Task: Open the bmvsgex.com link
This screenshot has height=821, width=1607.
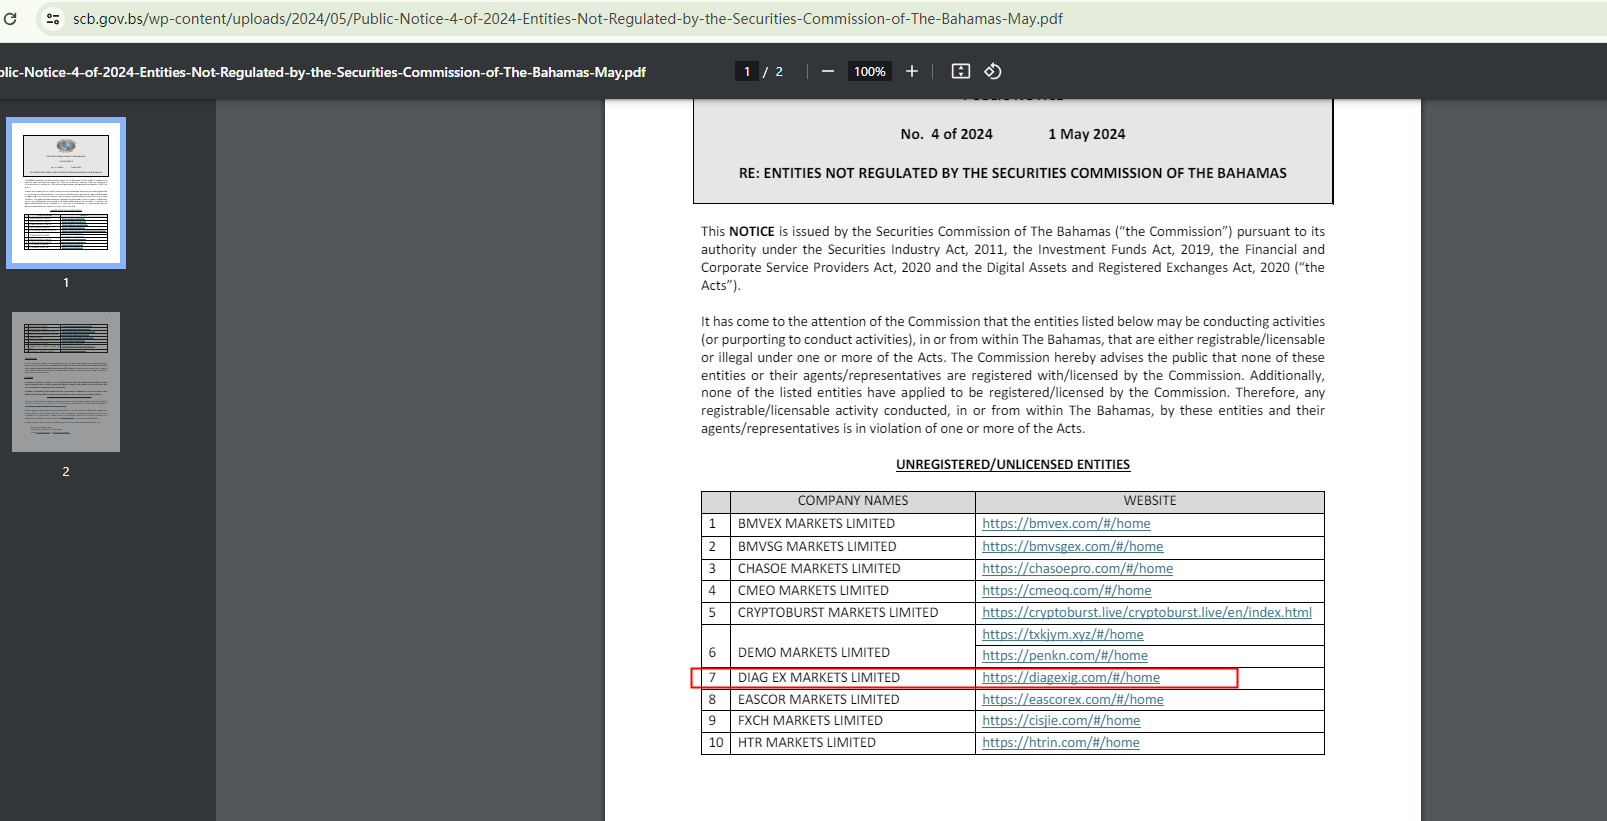Action: click(x=1072, y=547)
